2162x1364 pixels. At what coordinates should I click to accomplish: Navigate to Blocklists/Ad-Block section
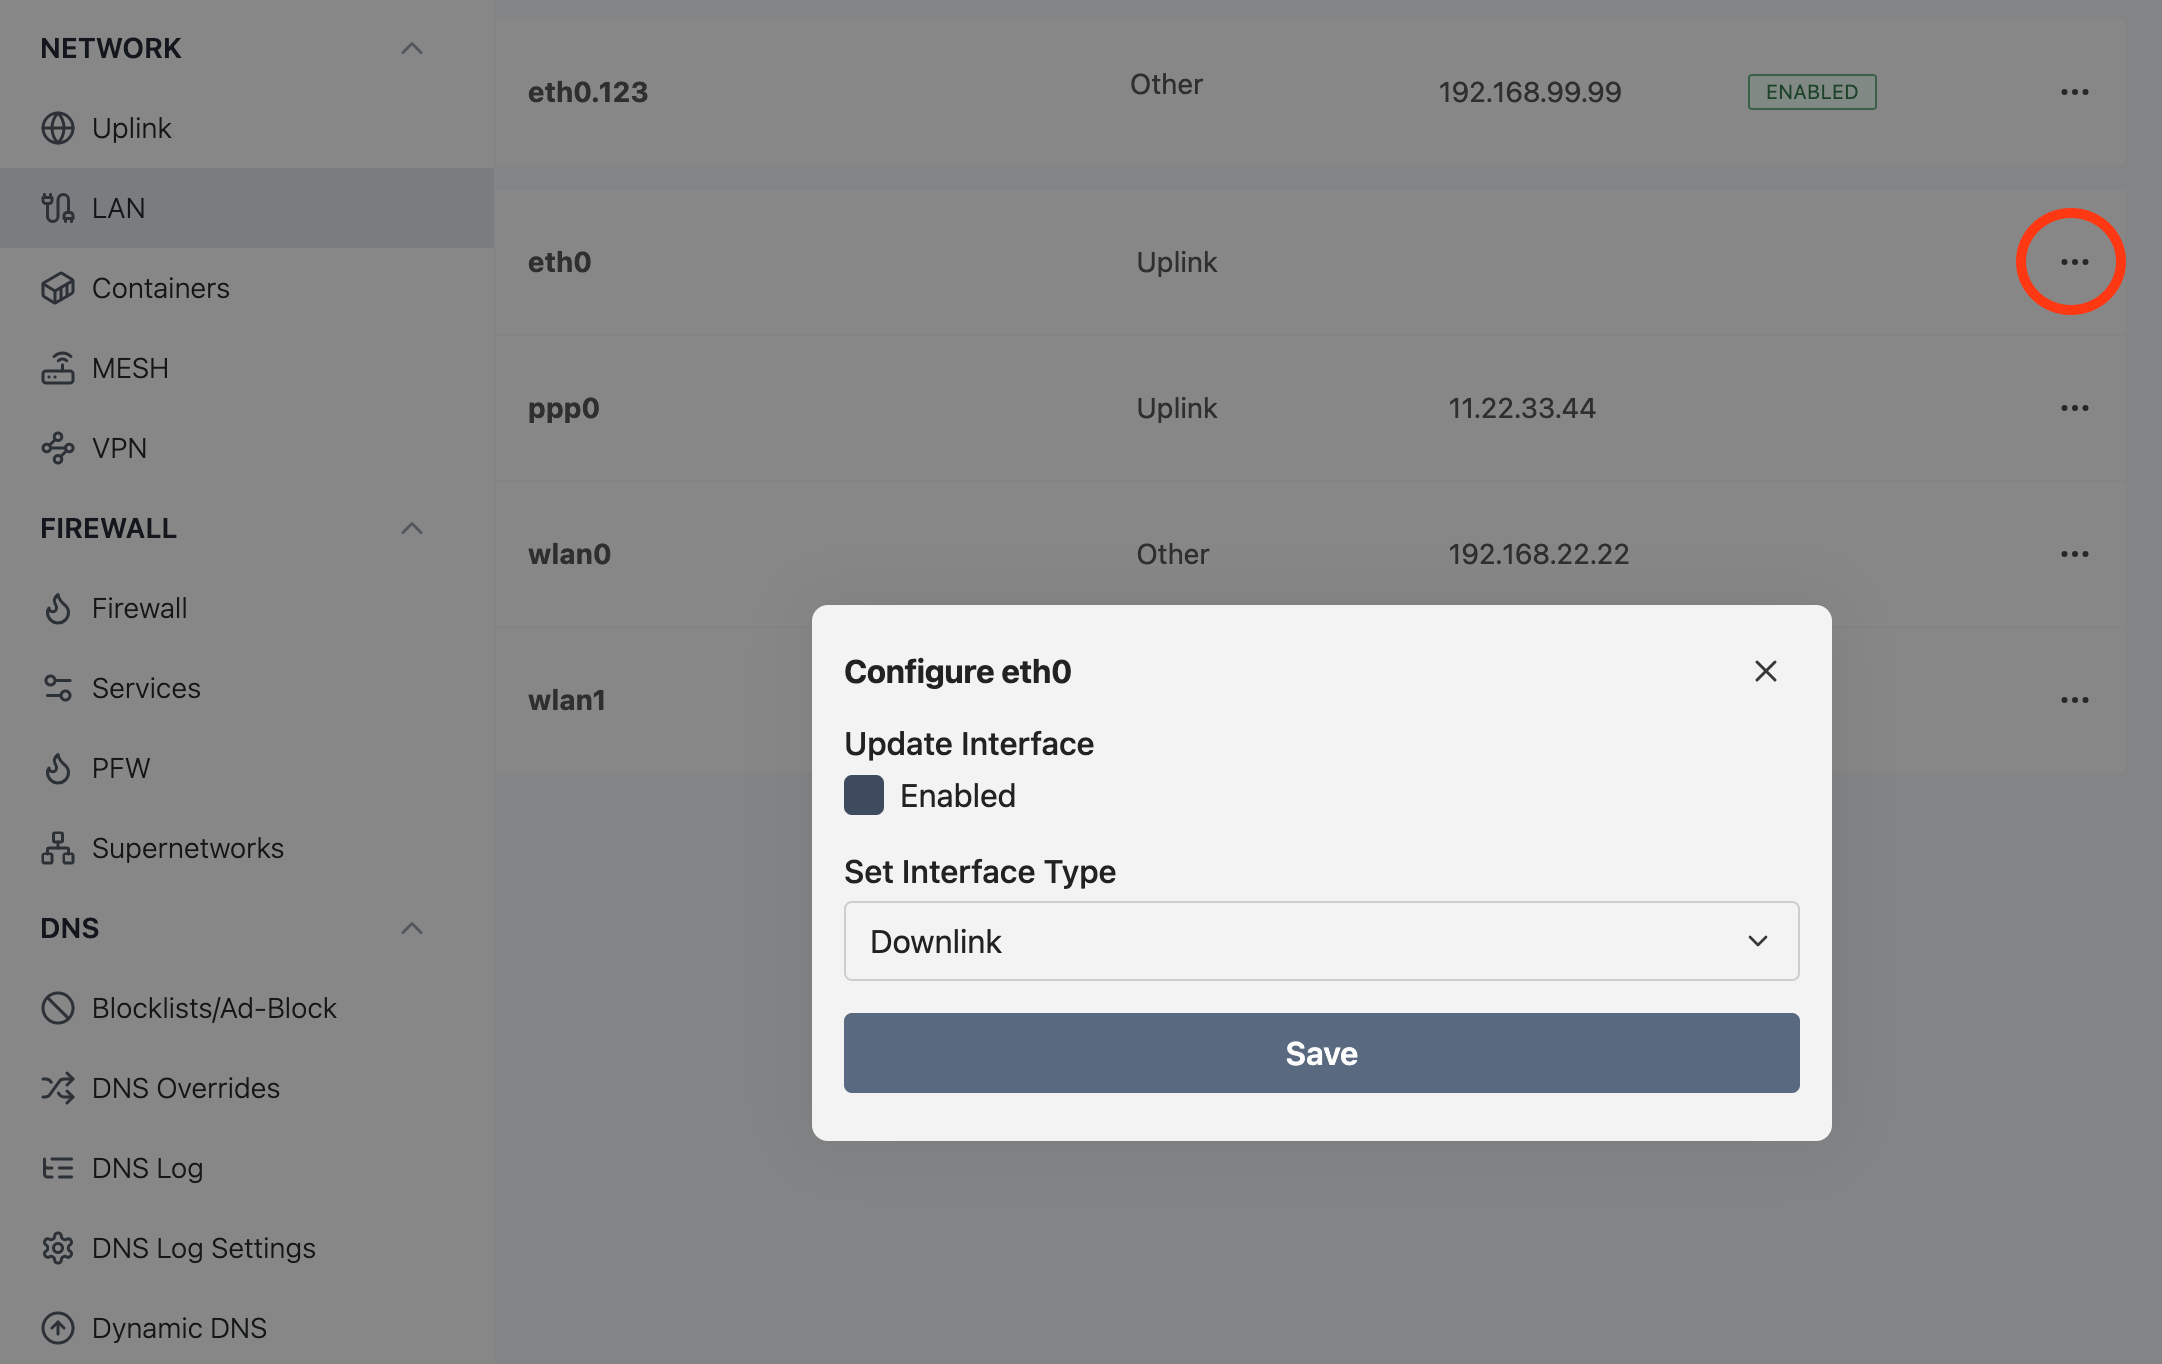tap(212, 1007)
